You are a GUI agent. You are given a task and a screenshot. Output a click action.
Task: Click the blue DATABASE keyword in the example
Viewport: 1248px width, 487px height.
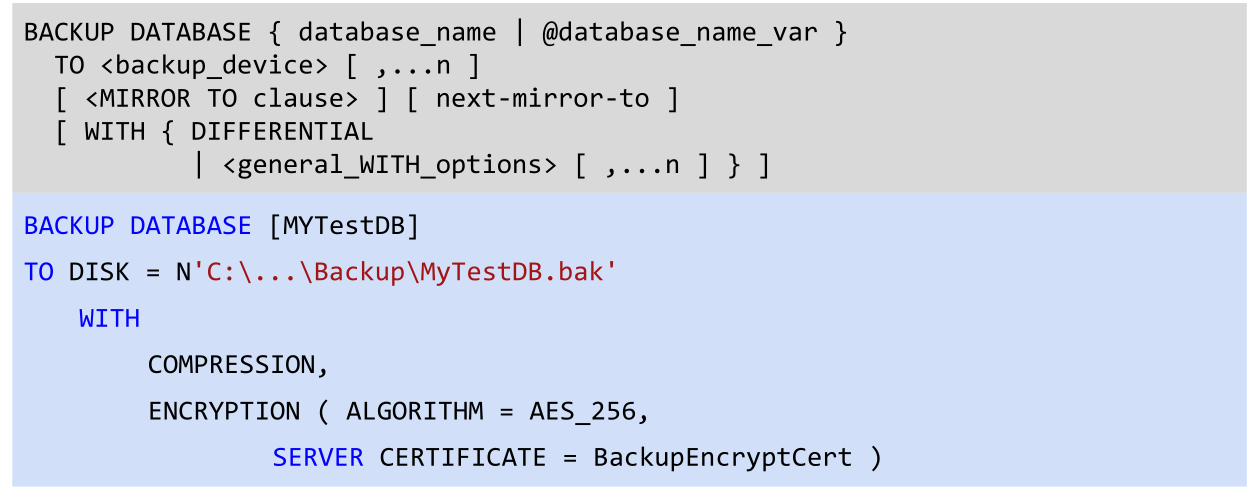pyautogui.click(x=190, y=226)
